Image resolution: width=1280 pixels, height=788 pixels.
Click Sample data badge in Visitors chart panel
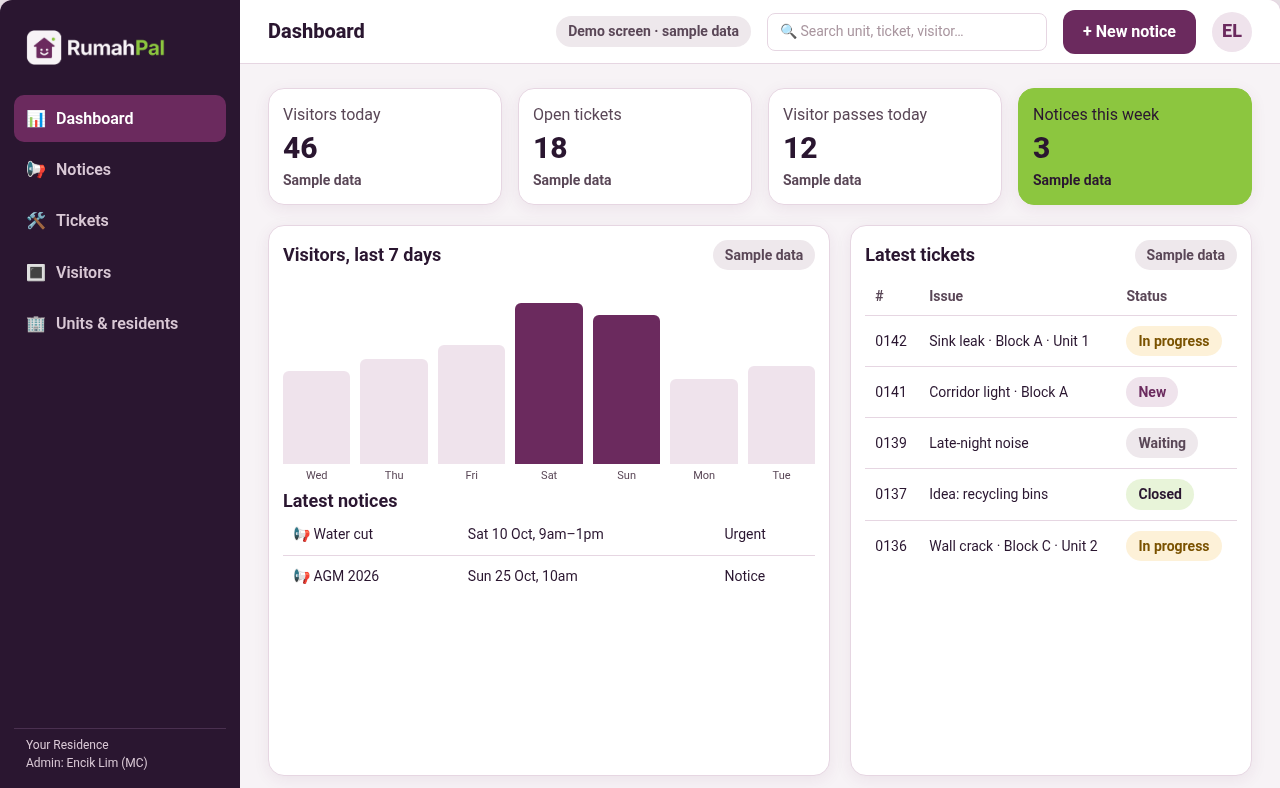pos(764,255)
